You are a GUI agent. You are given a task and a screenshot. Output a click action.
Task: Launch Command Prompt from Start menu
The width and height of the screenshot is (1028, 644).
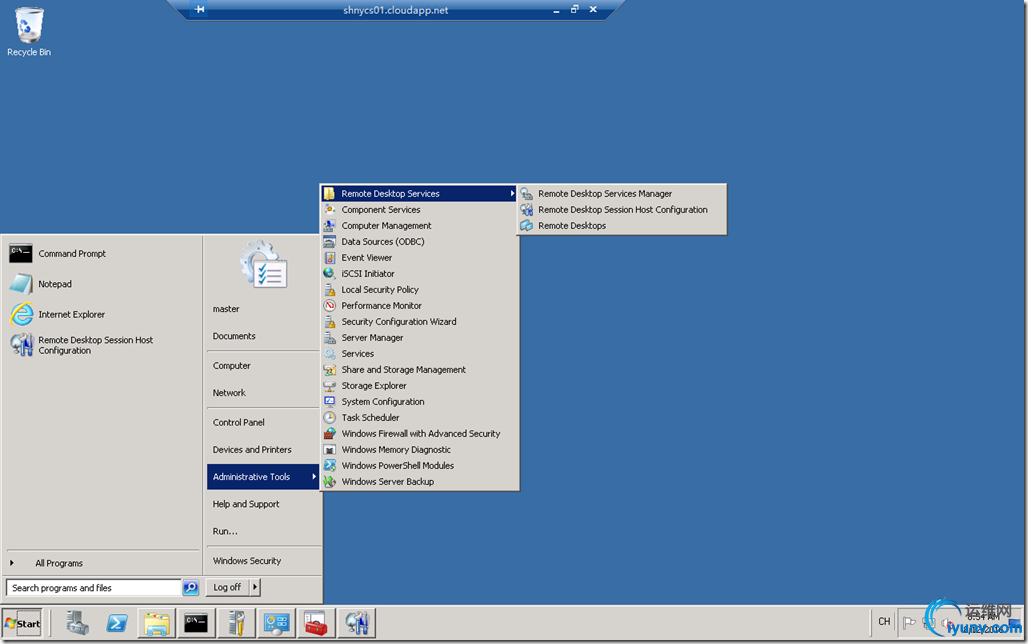pos(102,254)
